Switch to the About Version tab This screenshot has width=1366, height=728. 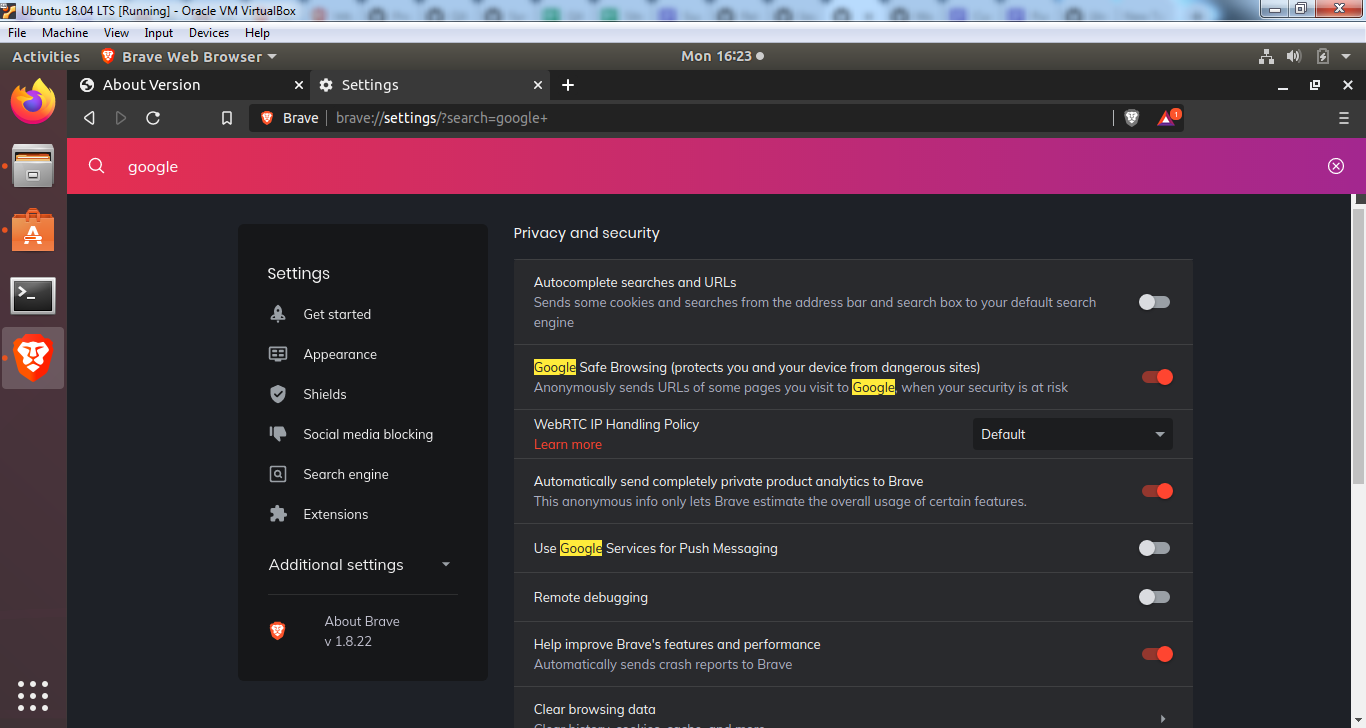click(x=192, y=85)
